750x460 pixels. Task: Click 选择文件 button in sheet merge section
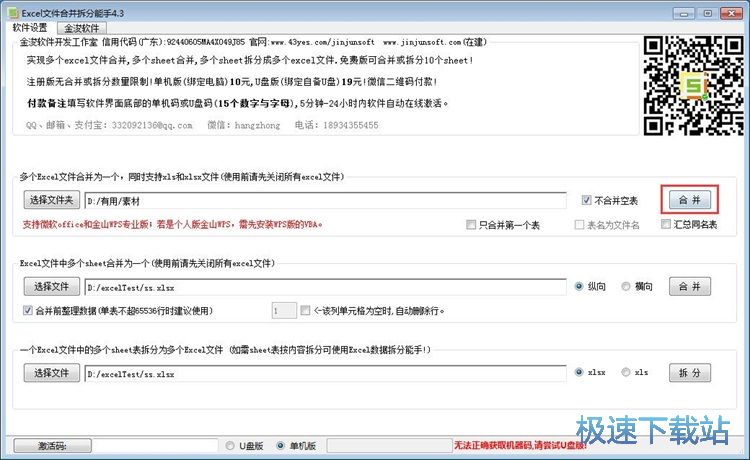click(x=52, y=286)
